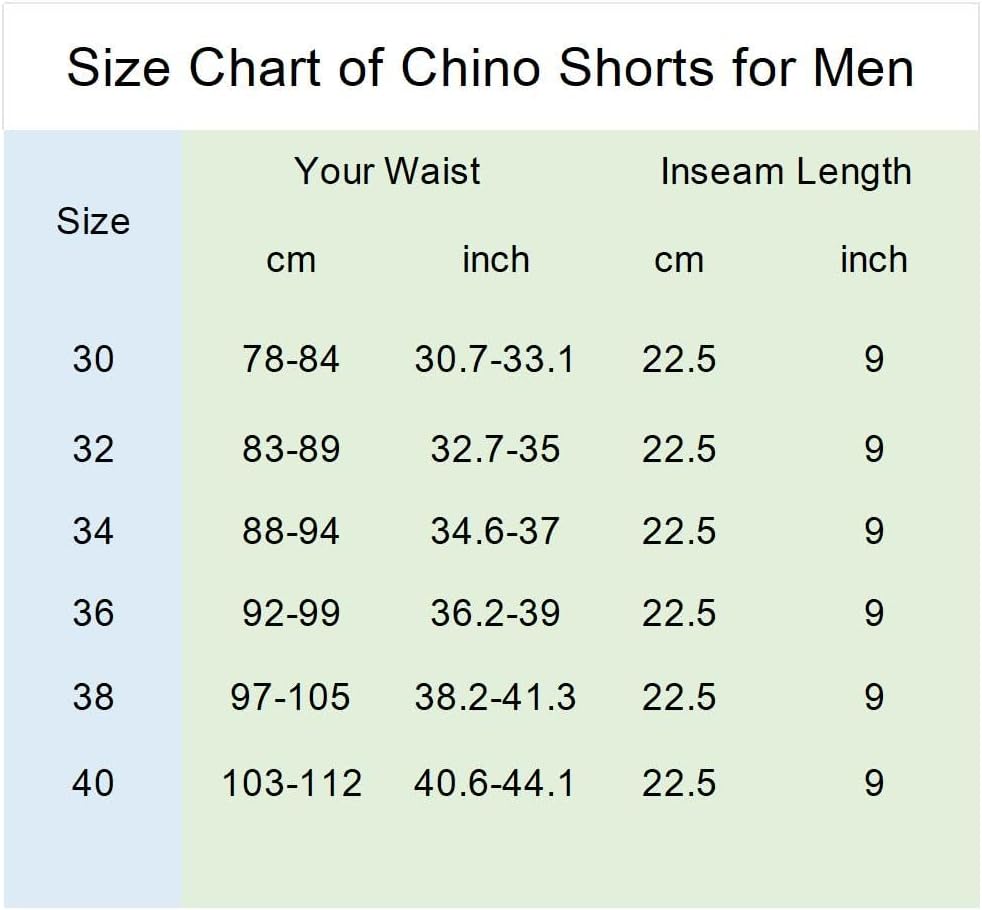Select the waist value '34.6-37' inch
The width and height of the screenshot is (982, 910).
coord(494,531)
